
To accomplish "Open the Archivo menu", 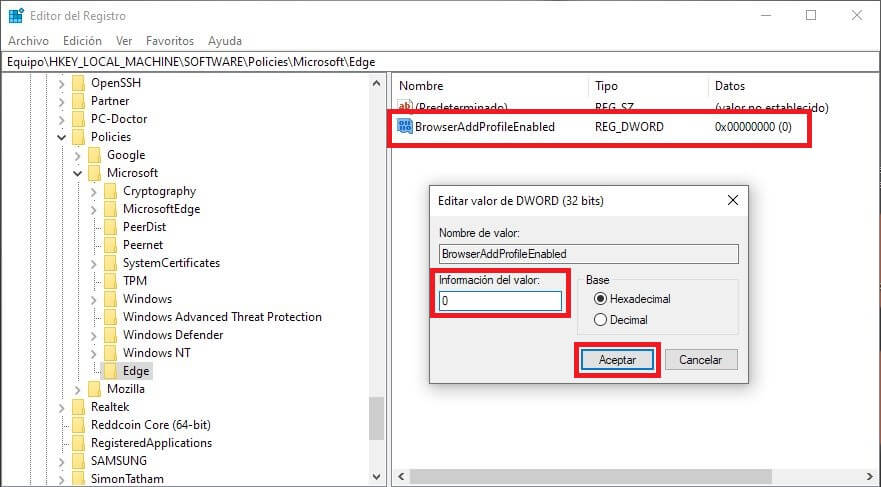I will 28,40.
